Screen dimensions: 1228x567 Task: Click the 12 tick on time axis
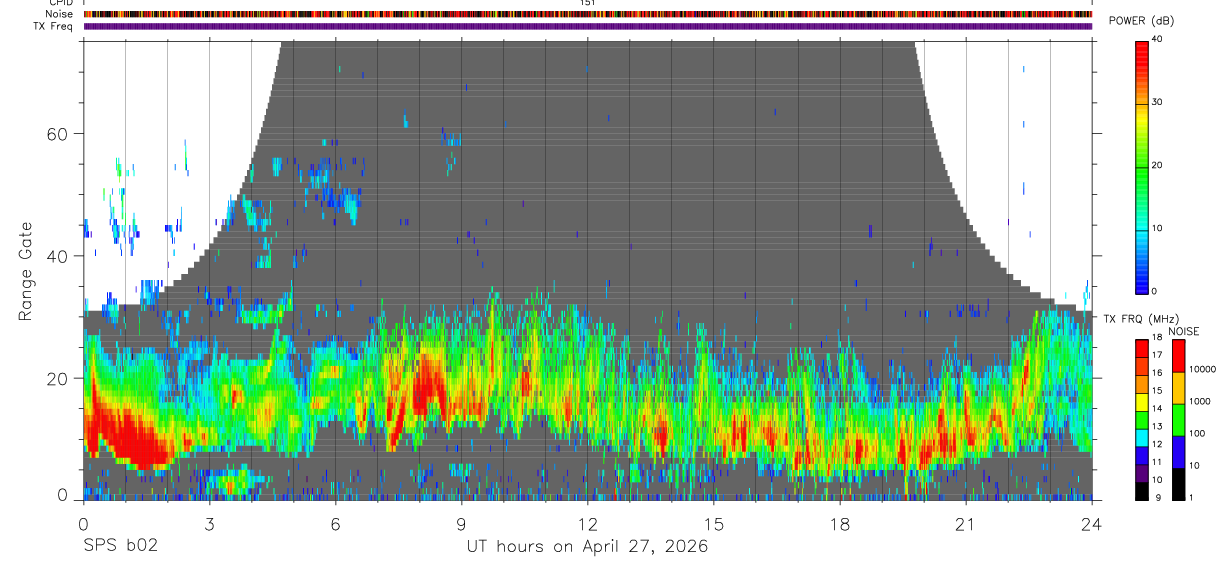coord(587,524)
